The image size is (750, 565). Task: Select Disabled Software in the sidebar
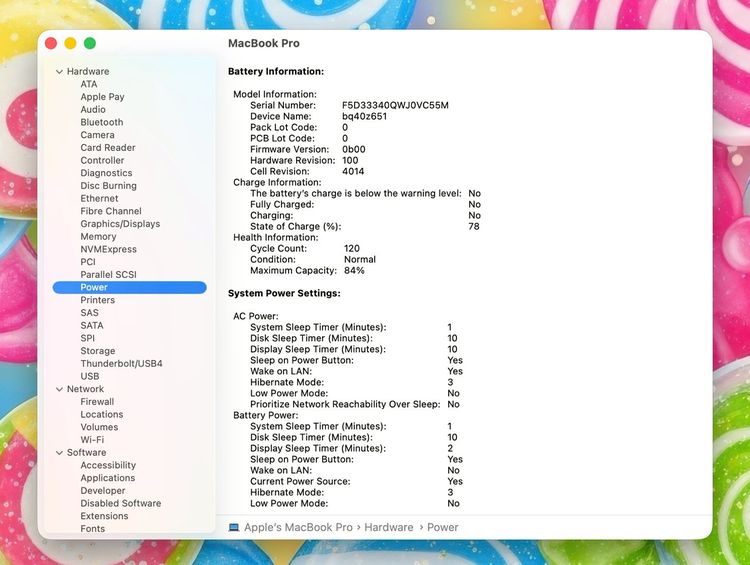[121, 503]
